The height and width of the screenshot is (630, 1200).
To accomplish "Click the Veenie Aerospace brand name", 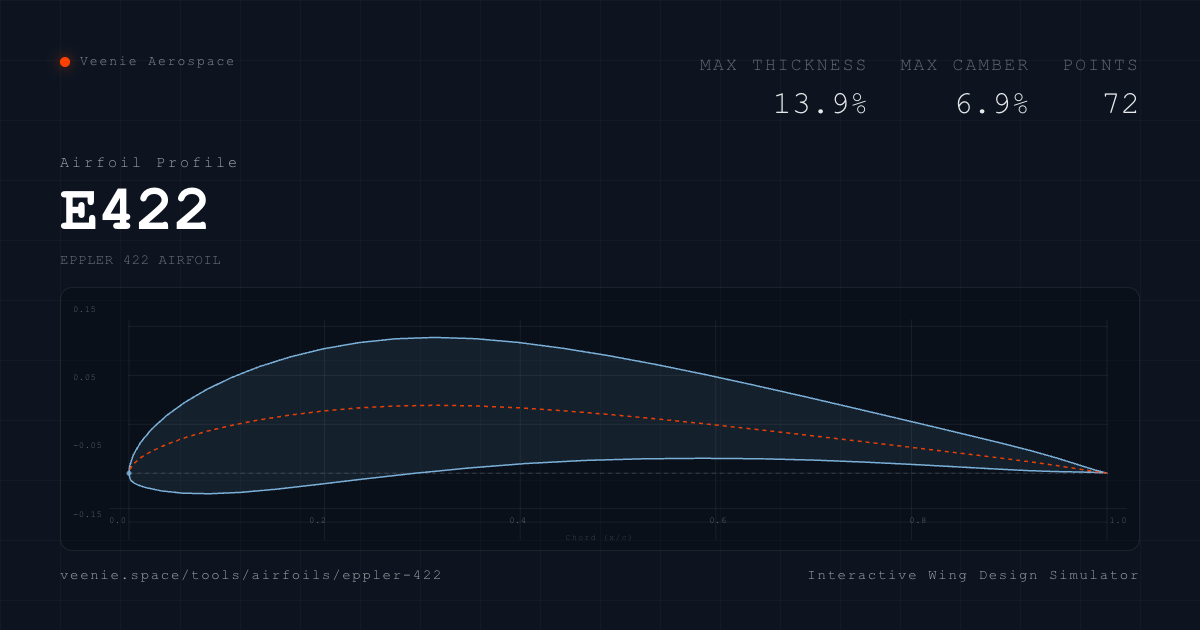I will pos(157,62).
